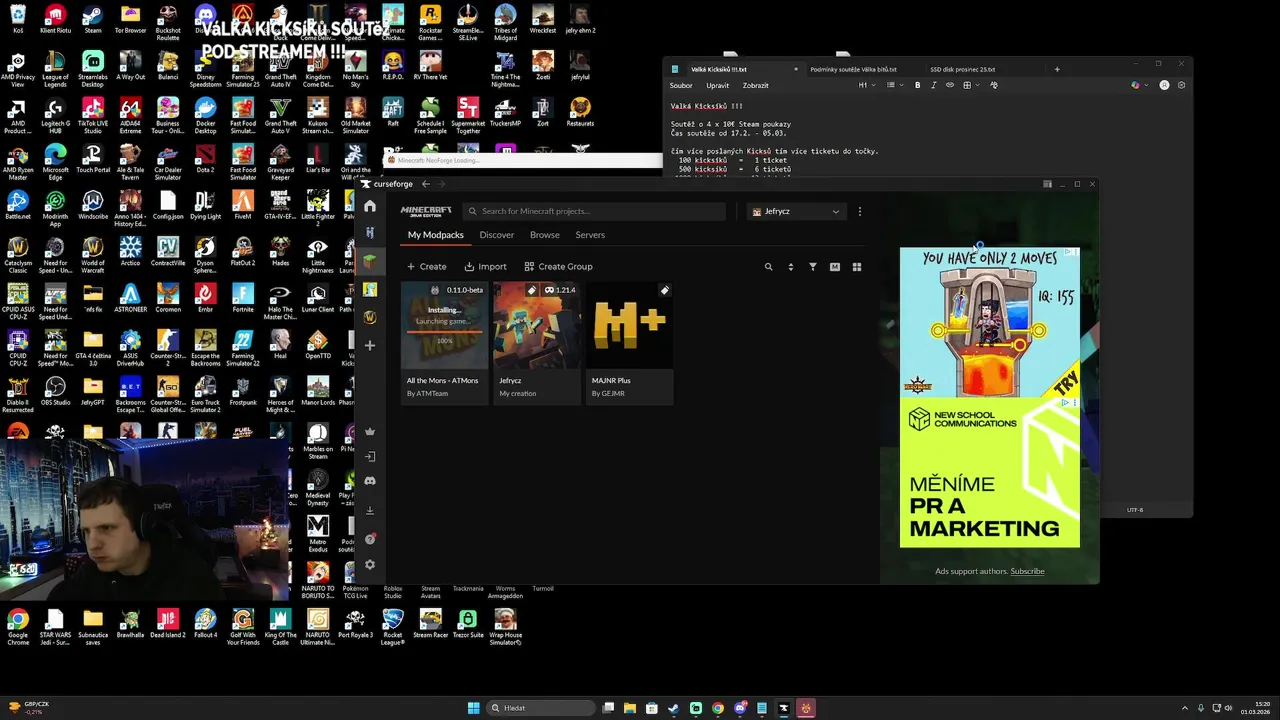1280x720 pixels.
Task: Open Google Chrome from the taskbar
Action: click(718, 708)
